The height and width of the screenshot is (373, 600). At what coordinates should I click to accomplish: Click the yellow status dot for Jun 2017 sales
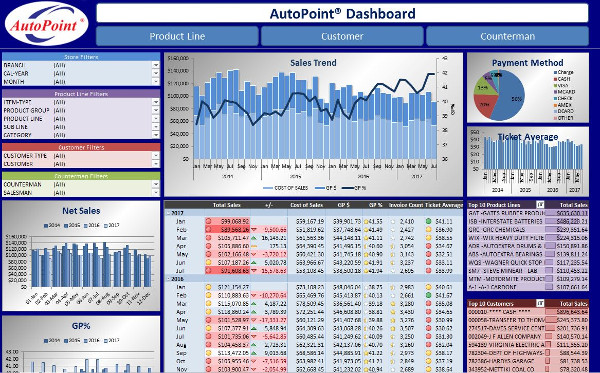[209, 262]
